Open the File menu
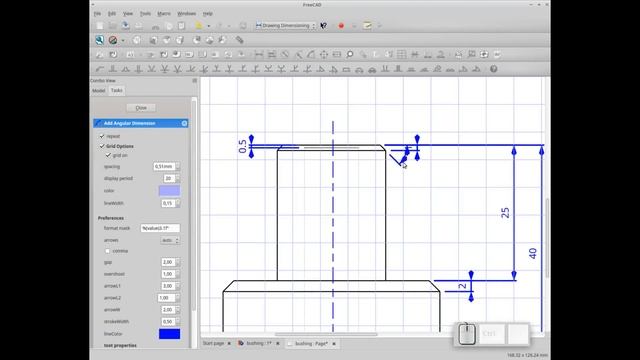The image size is (640, 360). 97,13
